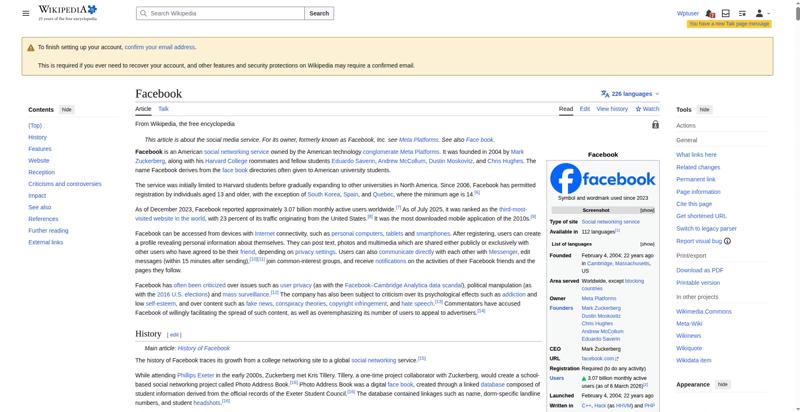Switch to the Talk tab

click(x=163, y=109)
